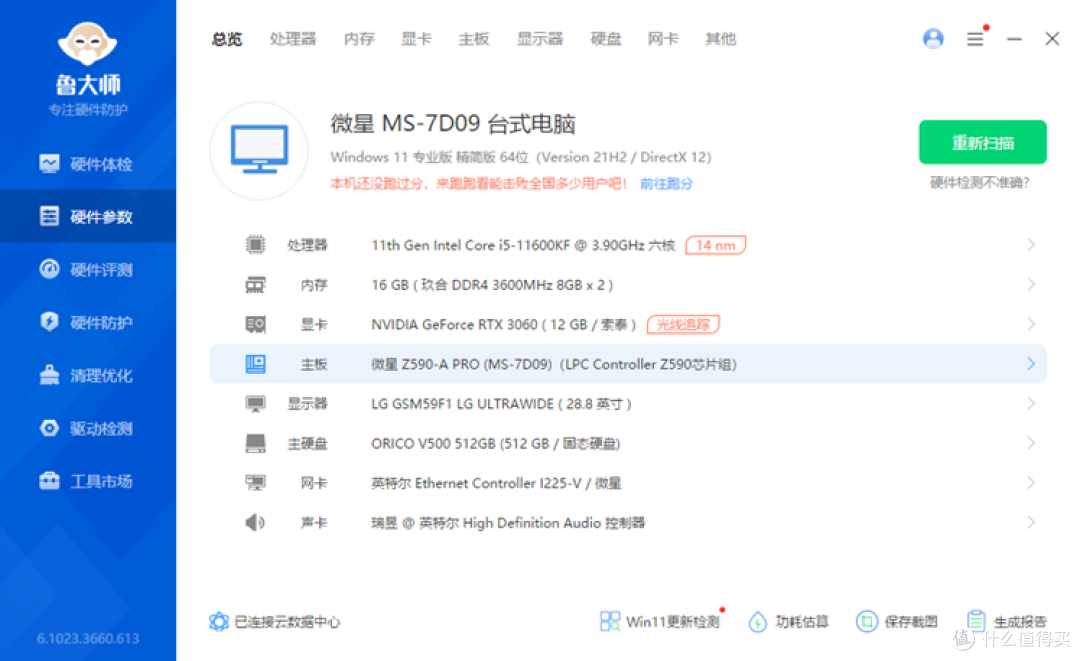
Task: Switch to the 硬盘 tab
Action: pos(606,39)
